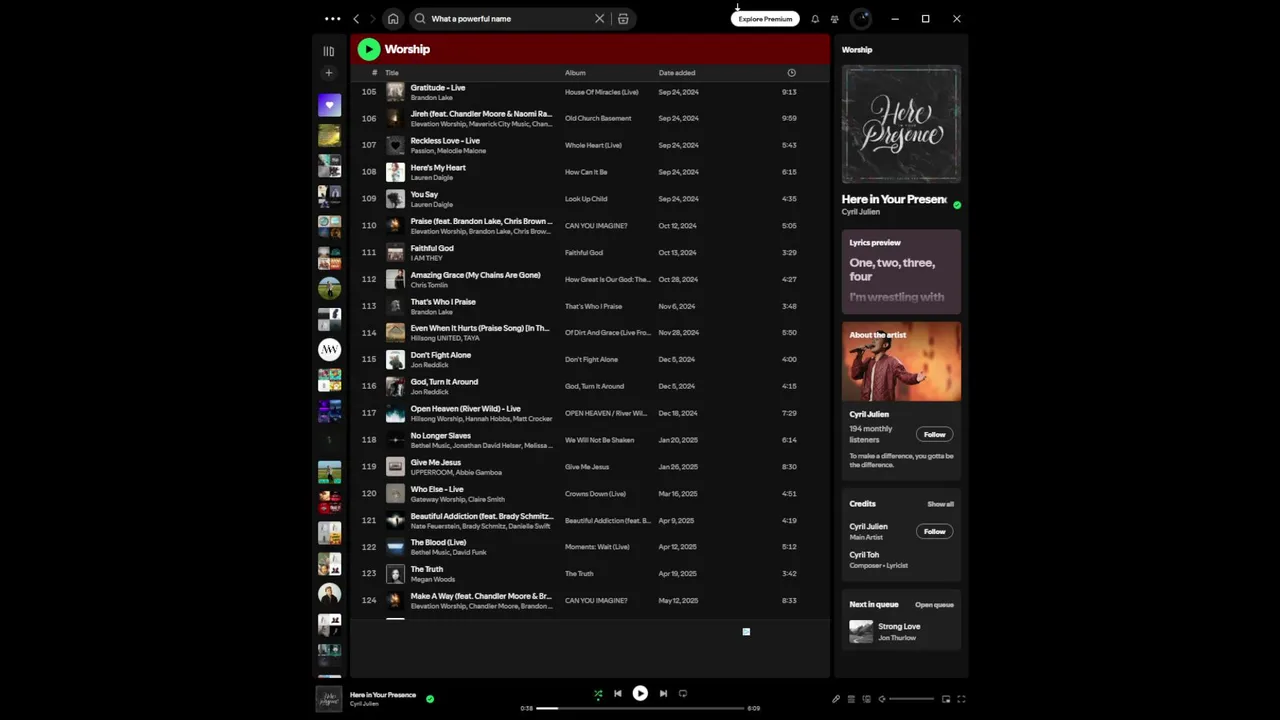Sort by the Date added column

(x=677, y=73)
